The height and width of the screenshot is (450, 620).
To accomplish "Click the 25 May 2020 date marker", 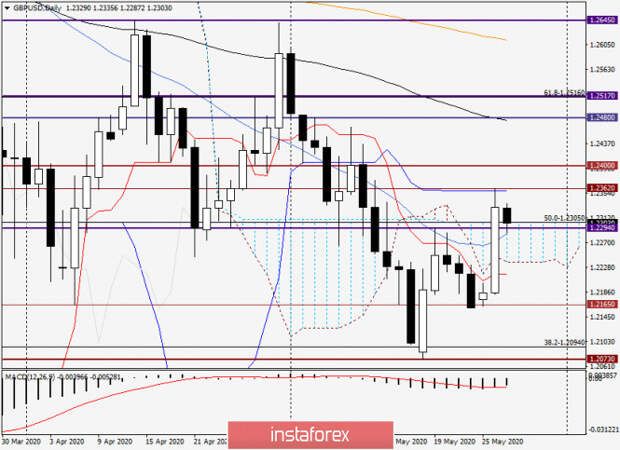I will click(x=503, y=441).
